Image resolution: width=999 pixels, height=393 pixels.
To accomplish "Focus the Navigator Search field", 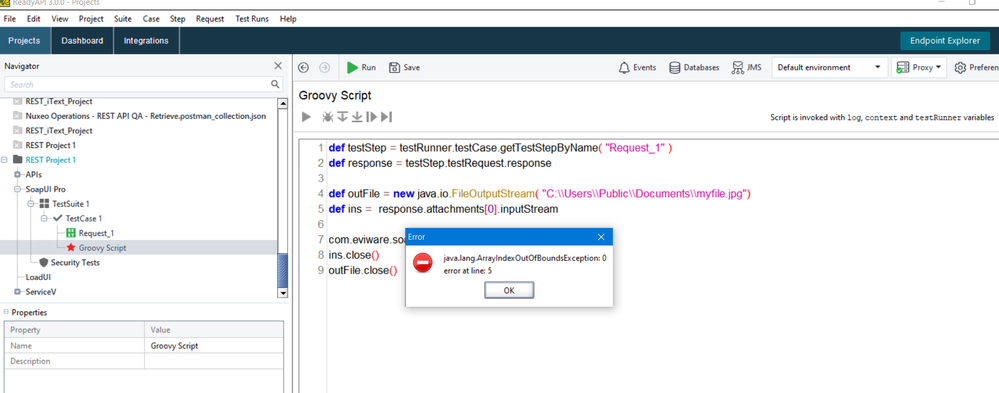I will (x=143, y=84).
